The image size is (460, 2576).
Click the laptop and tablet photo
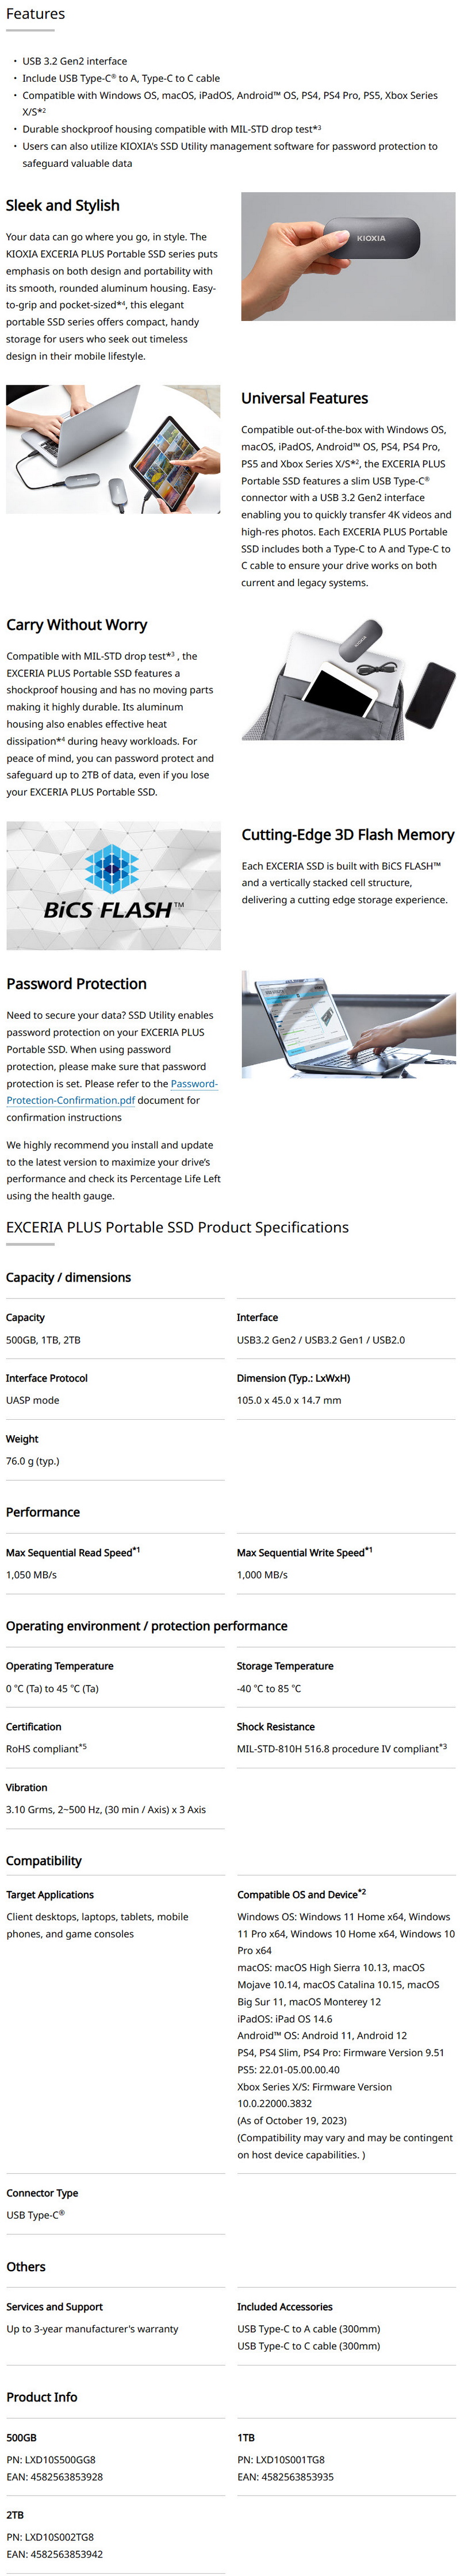click(x=113, y=449)
